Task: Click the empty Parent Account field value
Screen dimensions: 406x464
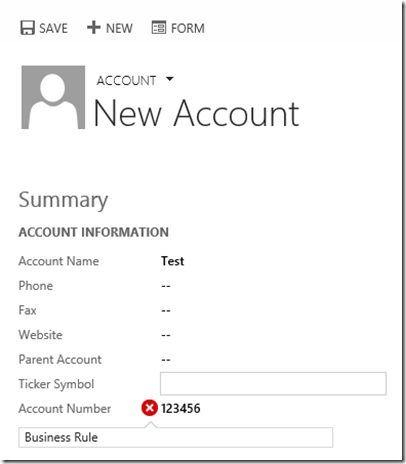Action: pyautogui.click(x=166, y=360)
